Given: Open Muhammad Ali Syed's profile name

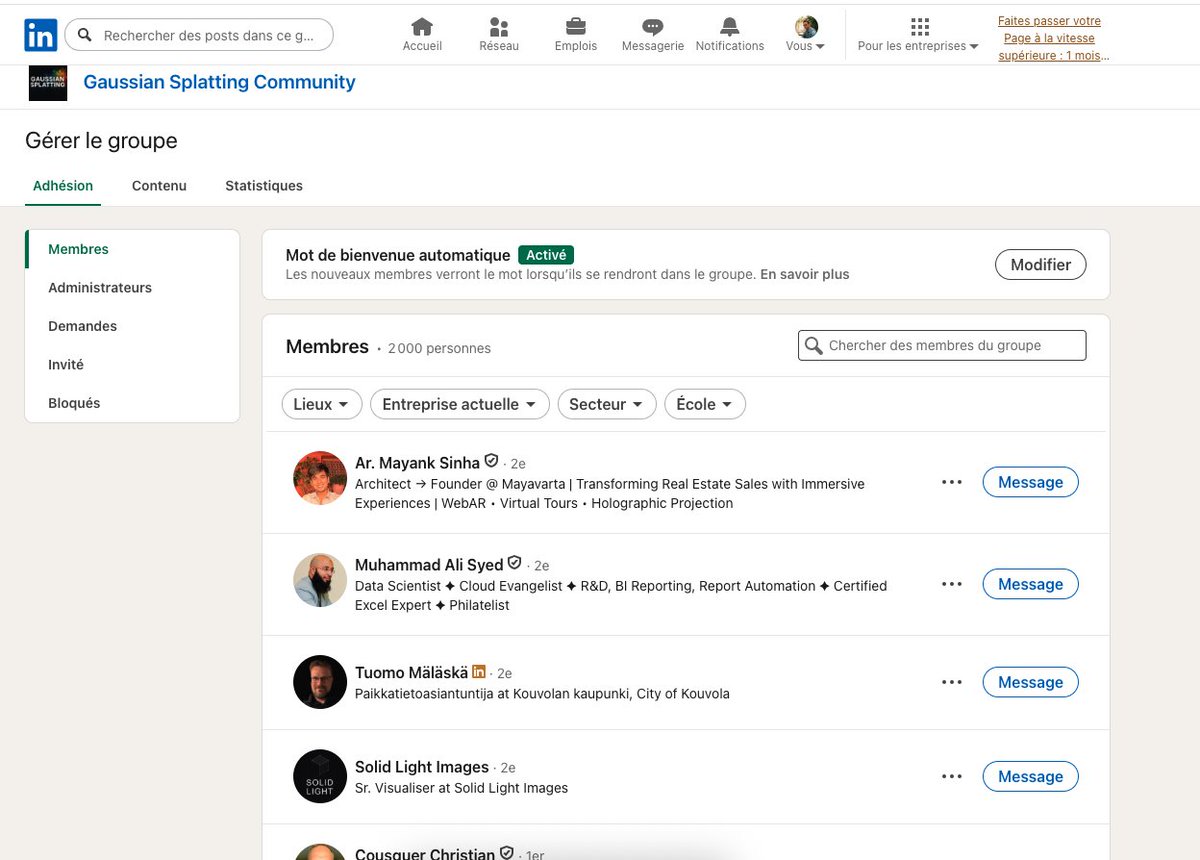Looking at the screenshot, I should tap(430, 565).
